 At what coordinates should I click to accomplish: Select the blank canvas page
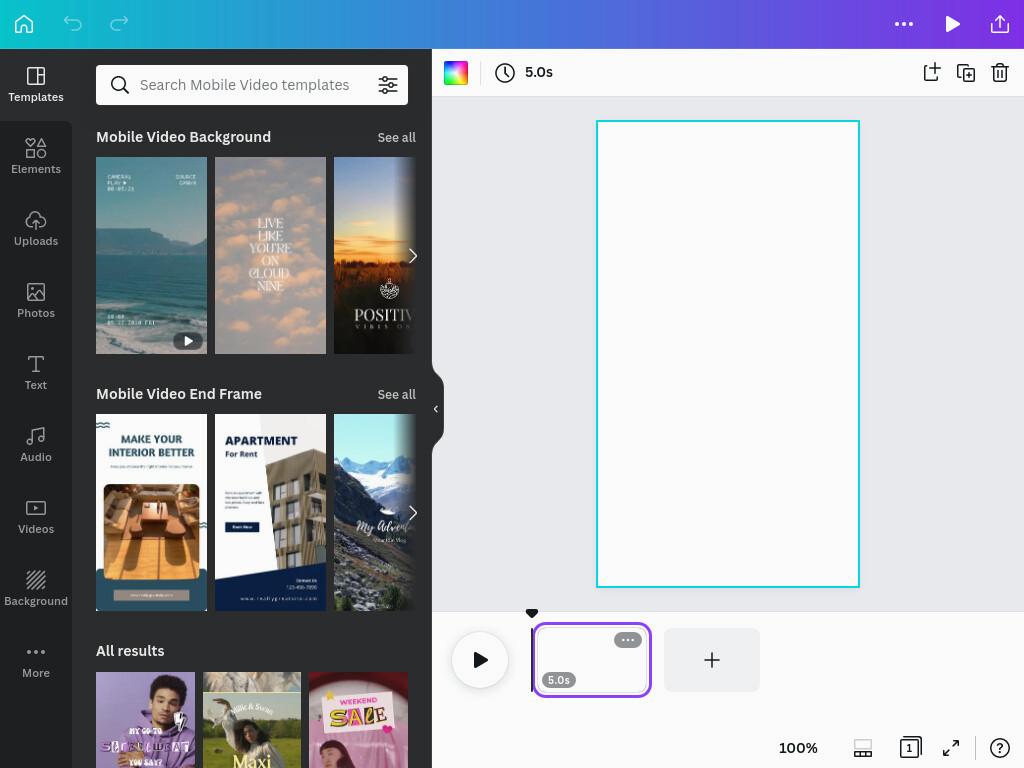pyautogui.click(x=728, y=354)
